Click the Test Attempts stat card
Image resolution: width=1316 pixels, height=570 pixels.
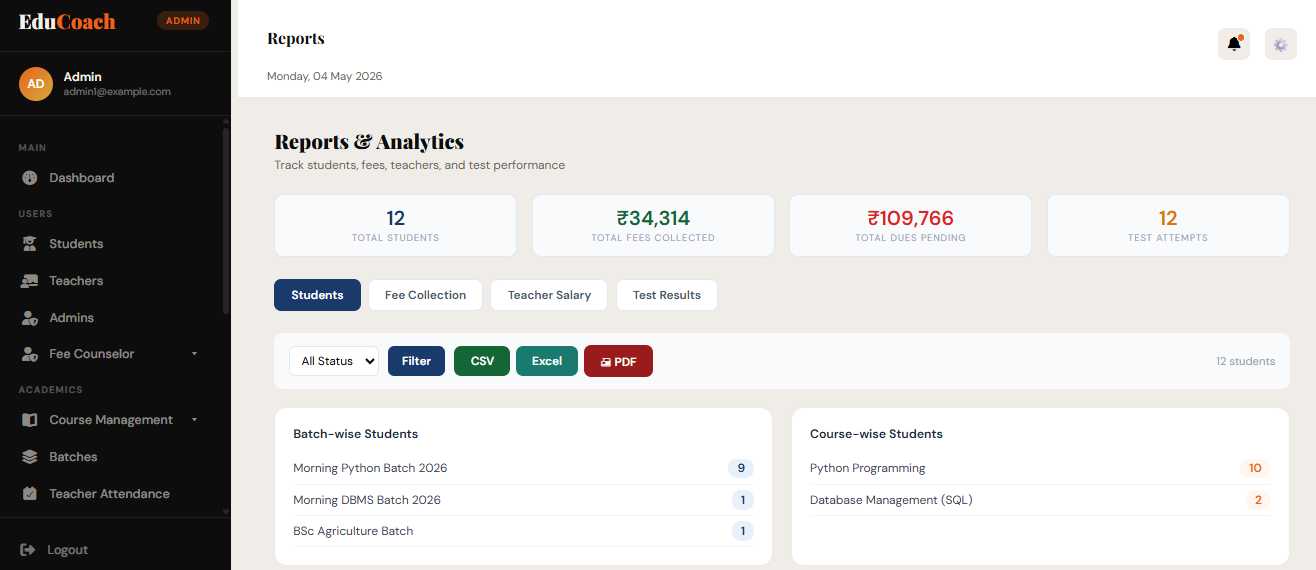click(1168, 225)
